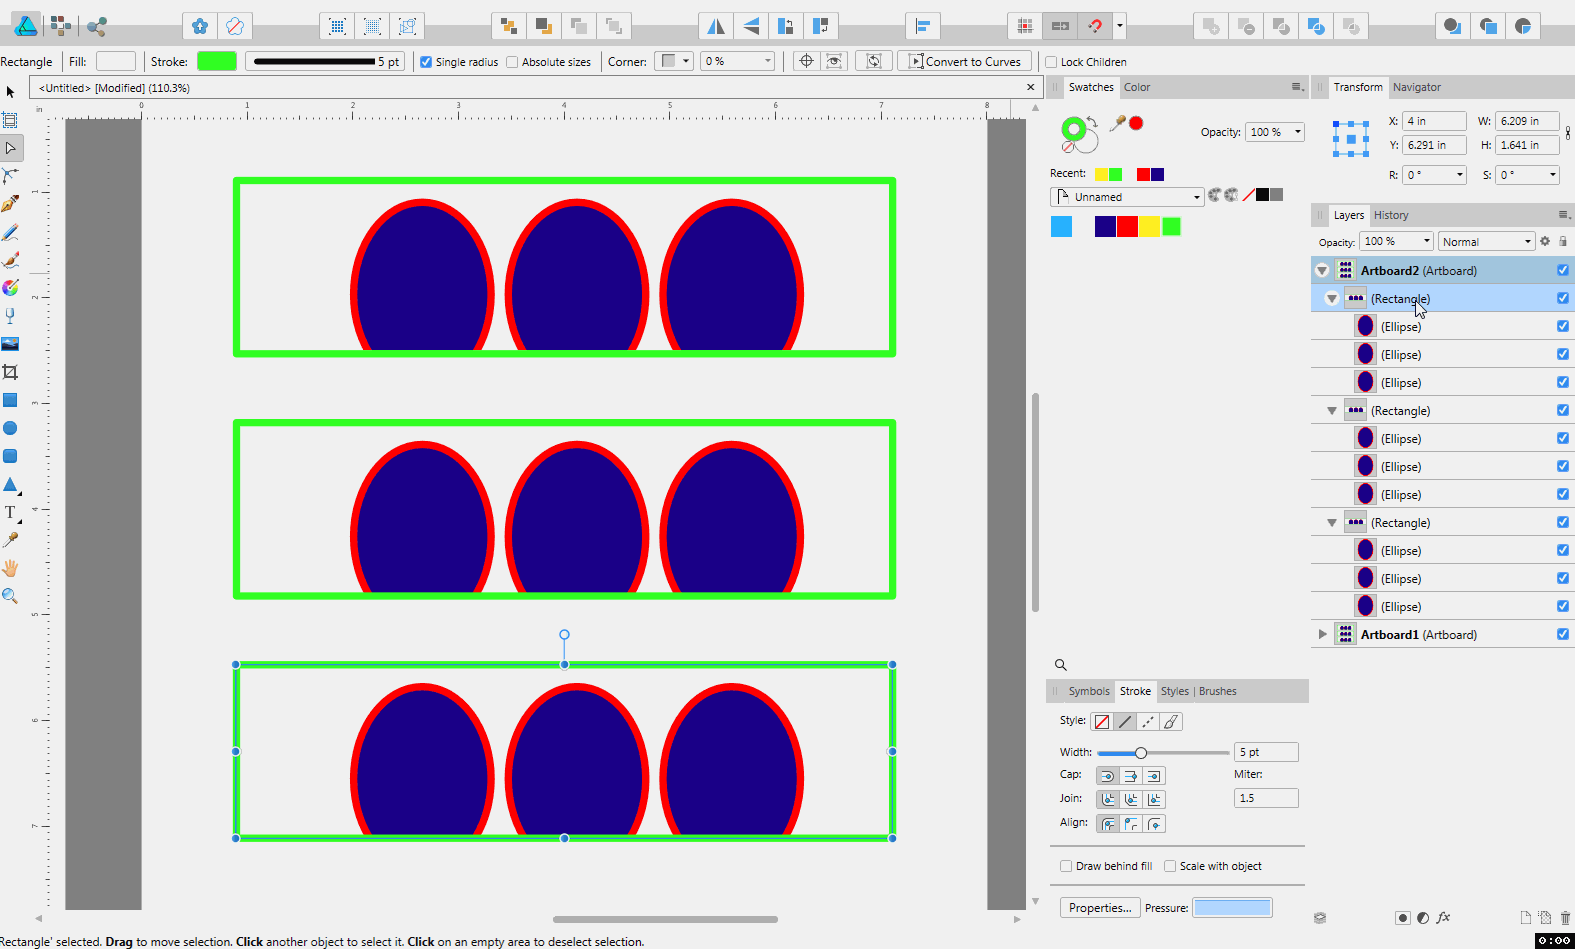Close the Untitled document tab
1575x949 pixels.
pos(1031,87)
